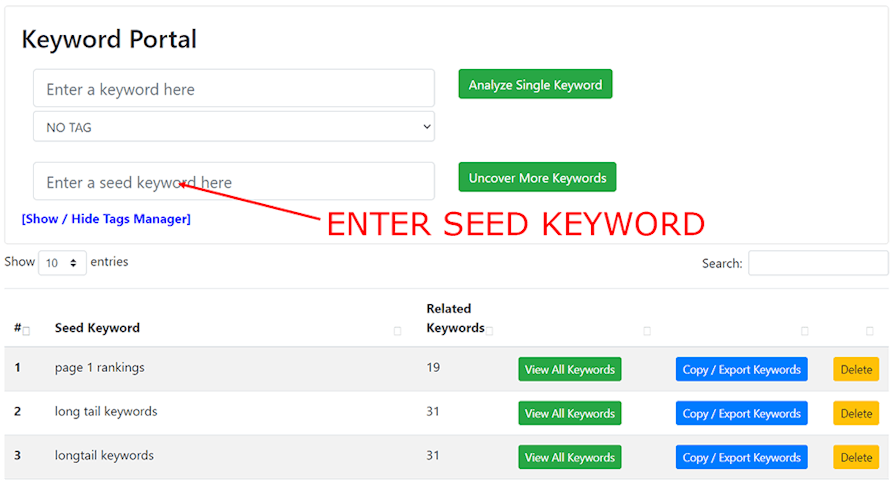894x480 pixels.
Task: Click the seed keyword input field
Action: (233, 182)
